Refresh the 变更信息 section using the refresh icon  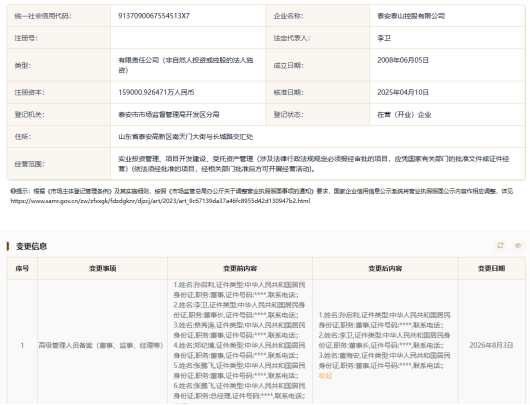click(500, 245)
